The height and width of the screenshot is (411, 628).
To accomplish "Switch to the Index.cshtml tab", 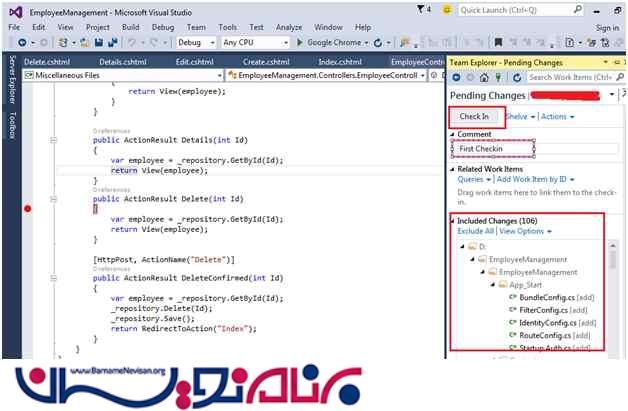I will coord(340,61).
